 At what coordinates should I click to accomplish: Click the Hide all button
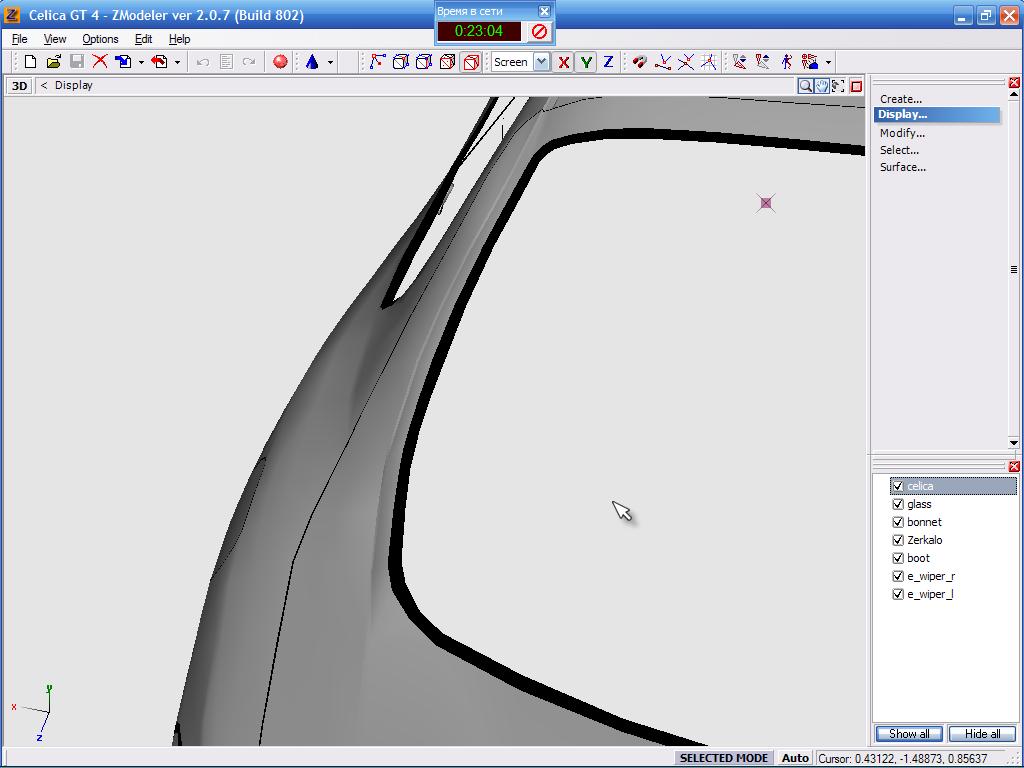[x=982, y=734]
